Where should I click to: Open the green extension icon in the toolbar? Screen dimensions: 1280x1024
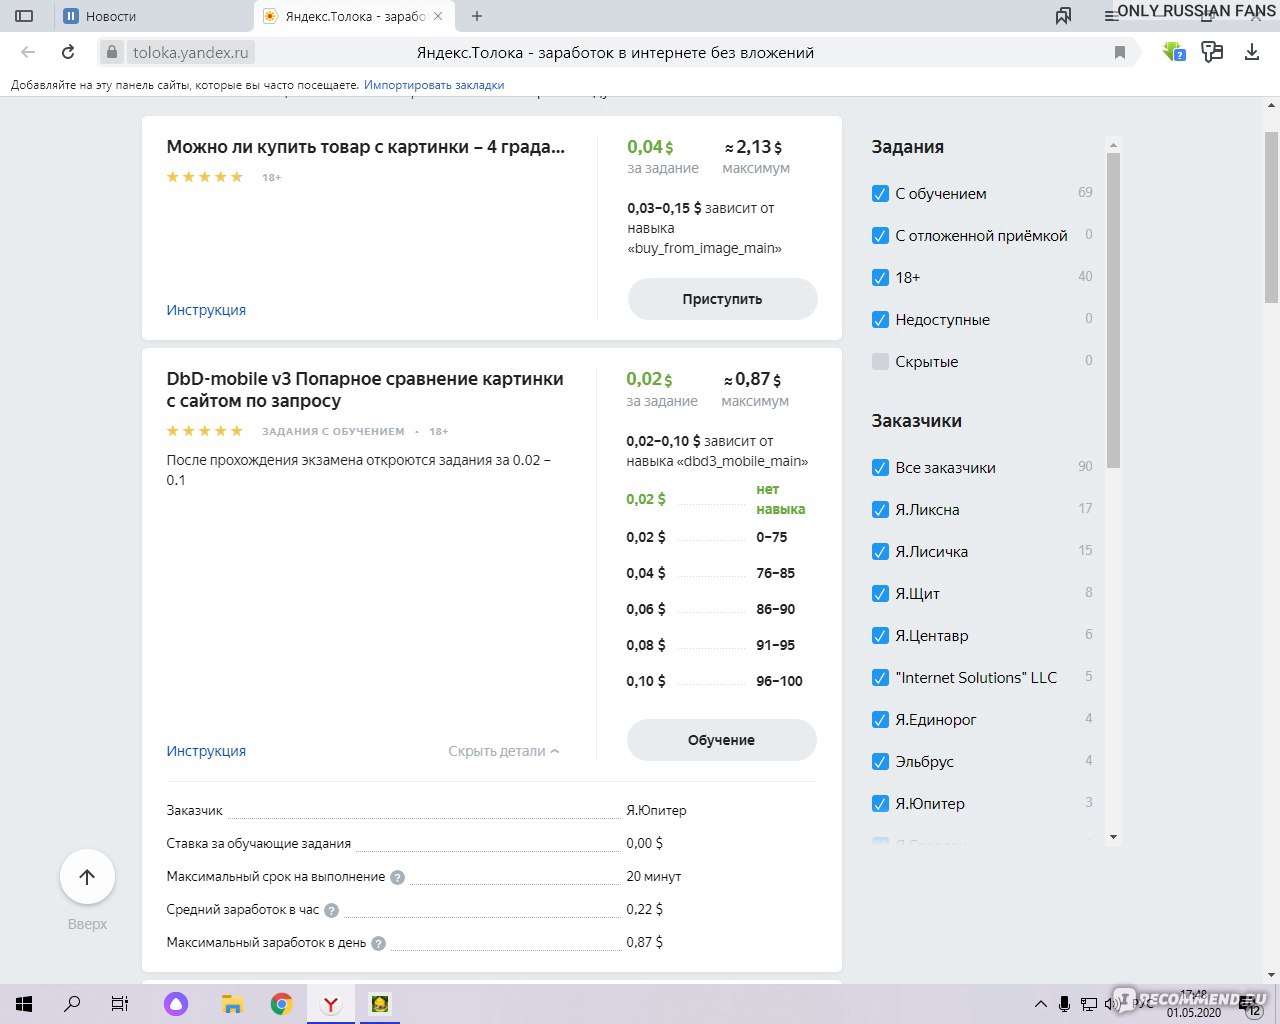click(x=1173, y=52)
